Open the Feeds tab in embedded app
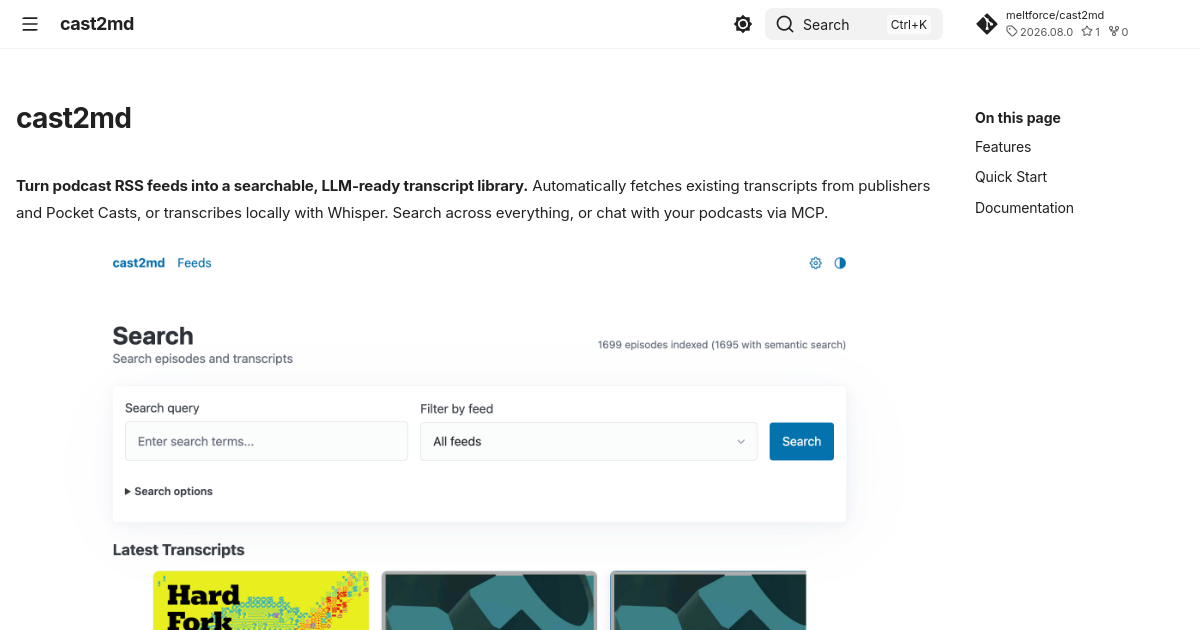This screenshot has width=1200, height=630. click(194, 263)
